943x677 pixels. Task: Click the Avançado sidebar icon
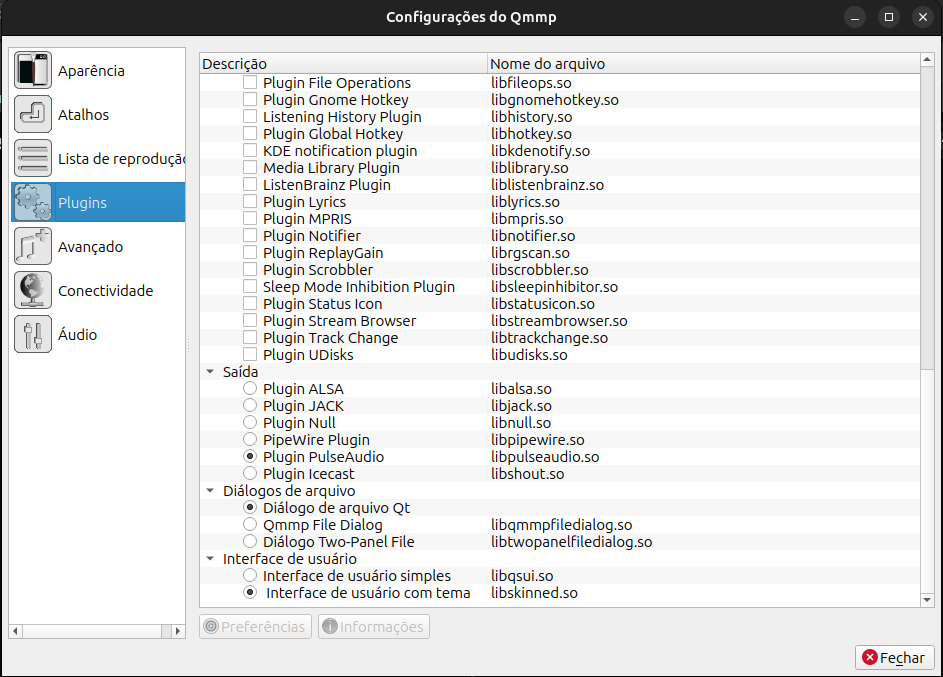[x=33, y=246]
